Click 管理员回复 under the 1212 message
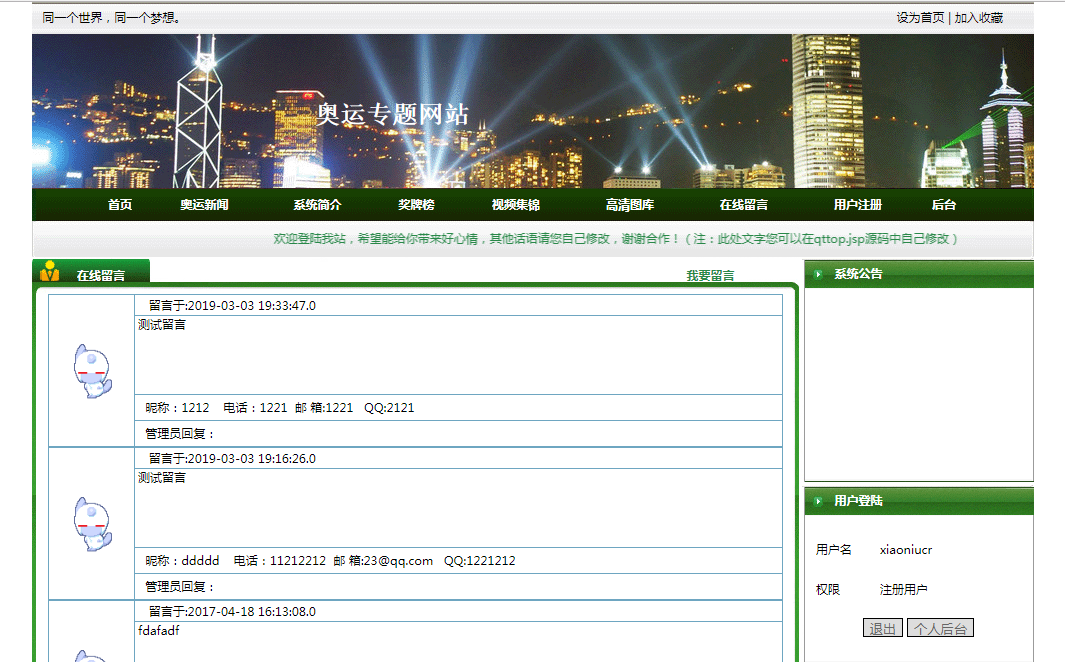This screenshot has width=1065, height=662. 180,433
